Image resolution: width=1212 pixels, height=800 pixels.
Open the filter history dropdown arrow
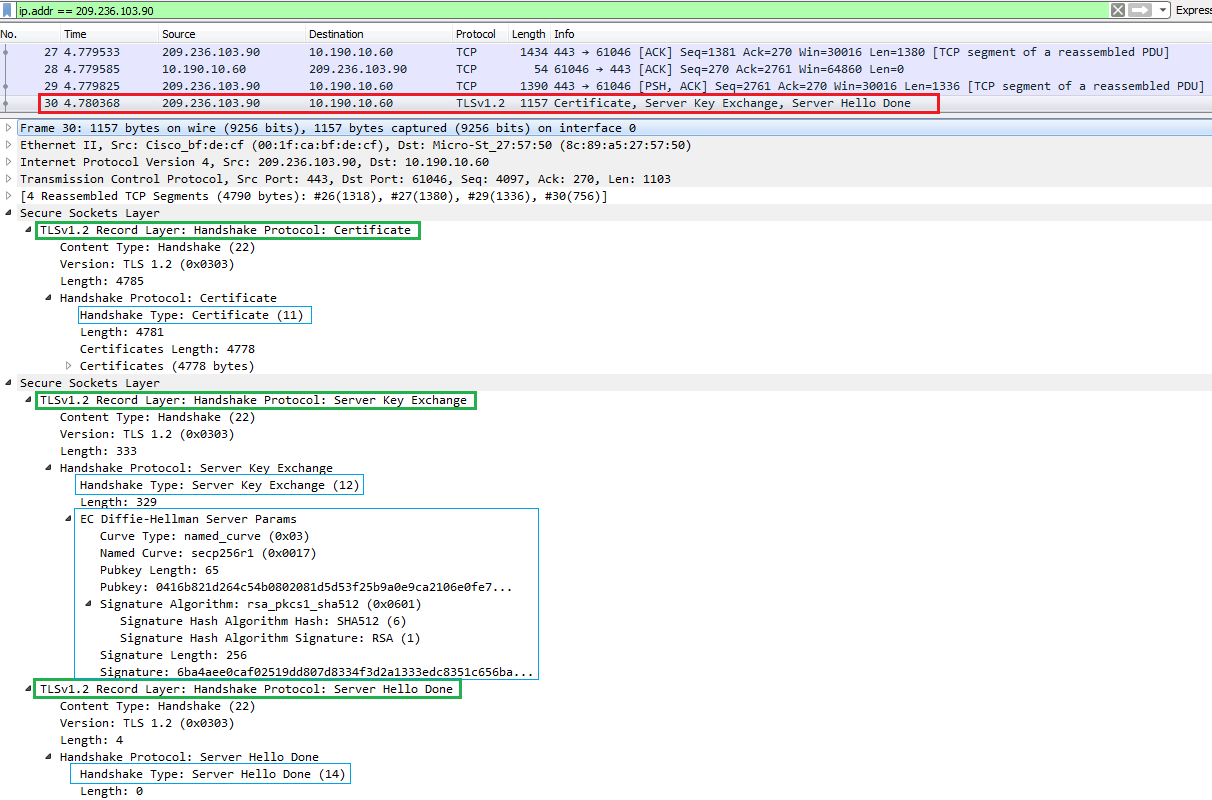1163,10
